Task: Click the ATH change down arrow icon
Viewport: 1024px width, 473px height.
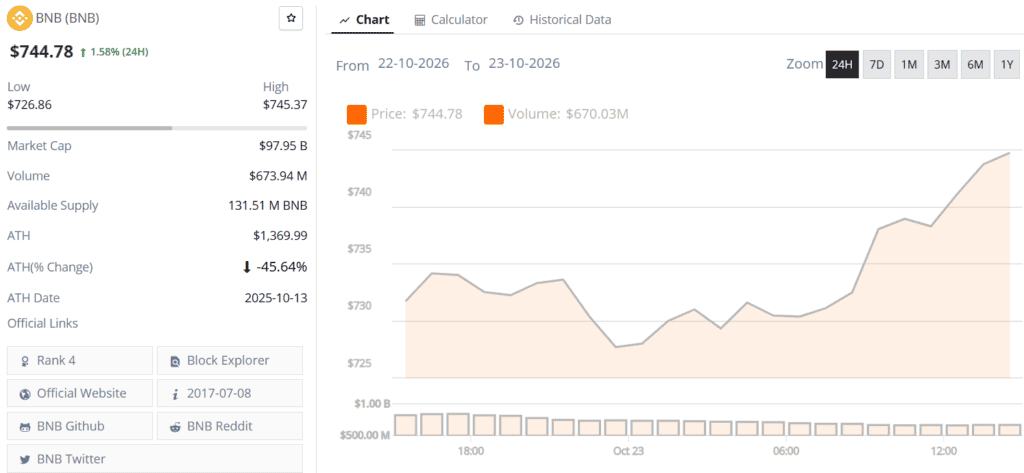Action: 248,267
